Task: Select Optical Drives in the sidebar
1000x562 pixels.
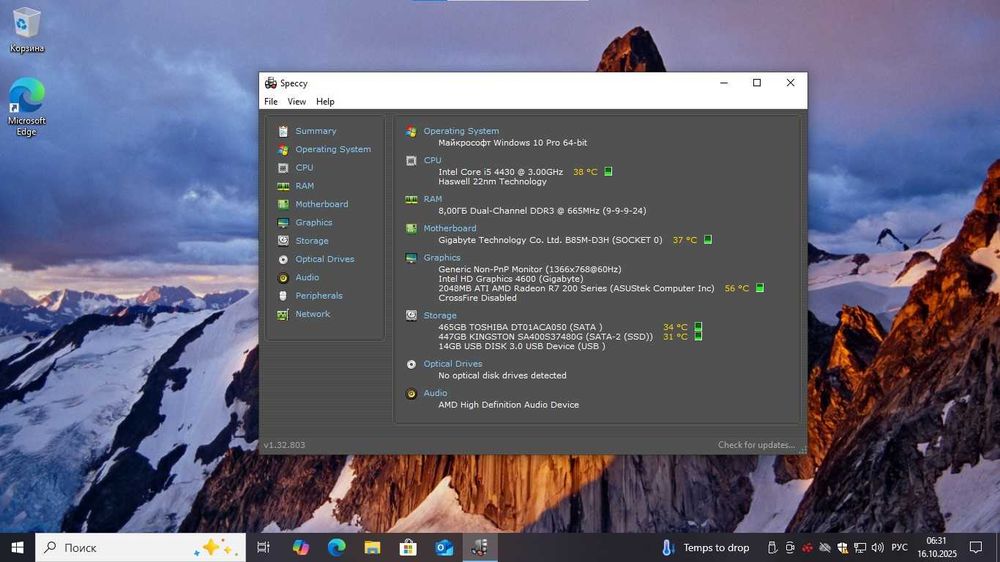Action: tap(325, 259)
